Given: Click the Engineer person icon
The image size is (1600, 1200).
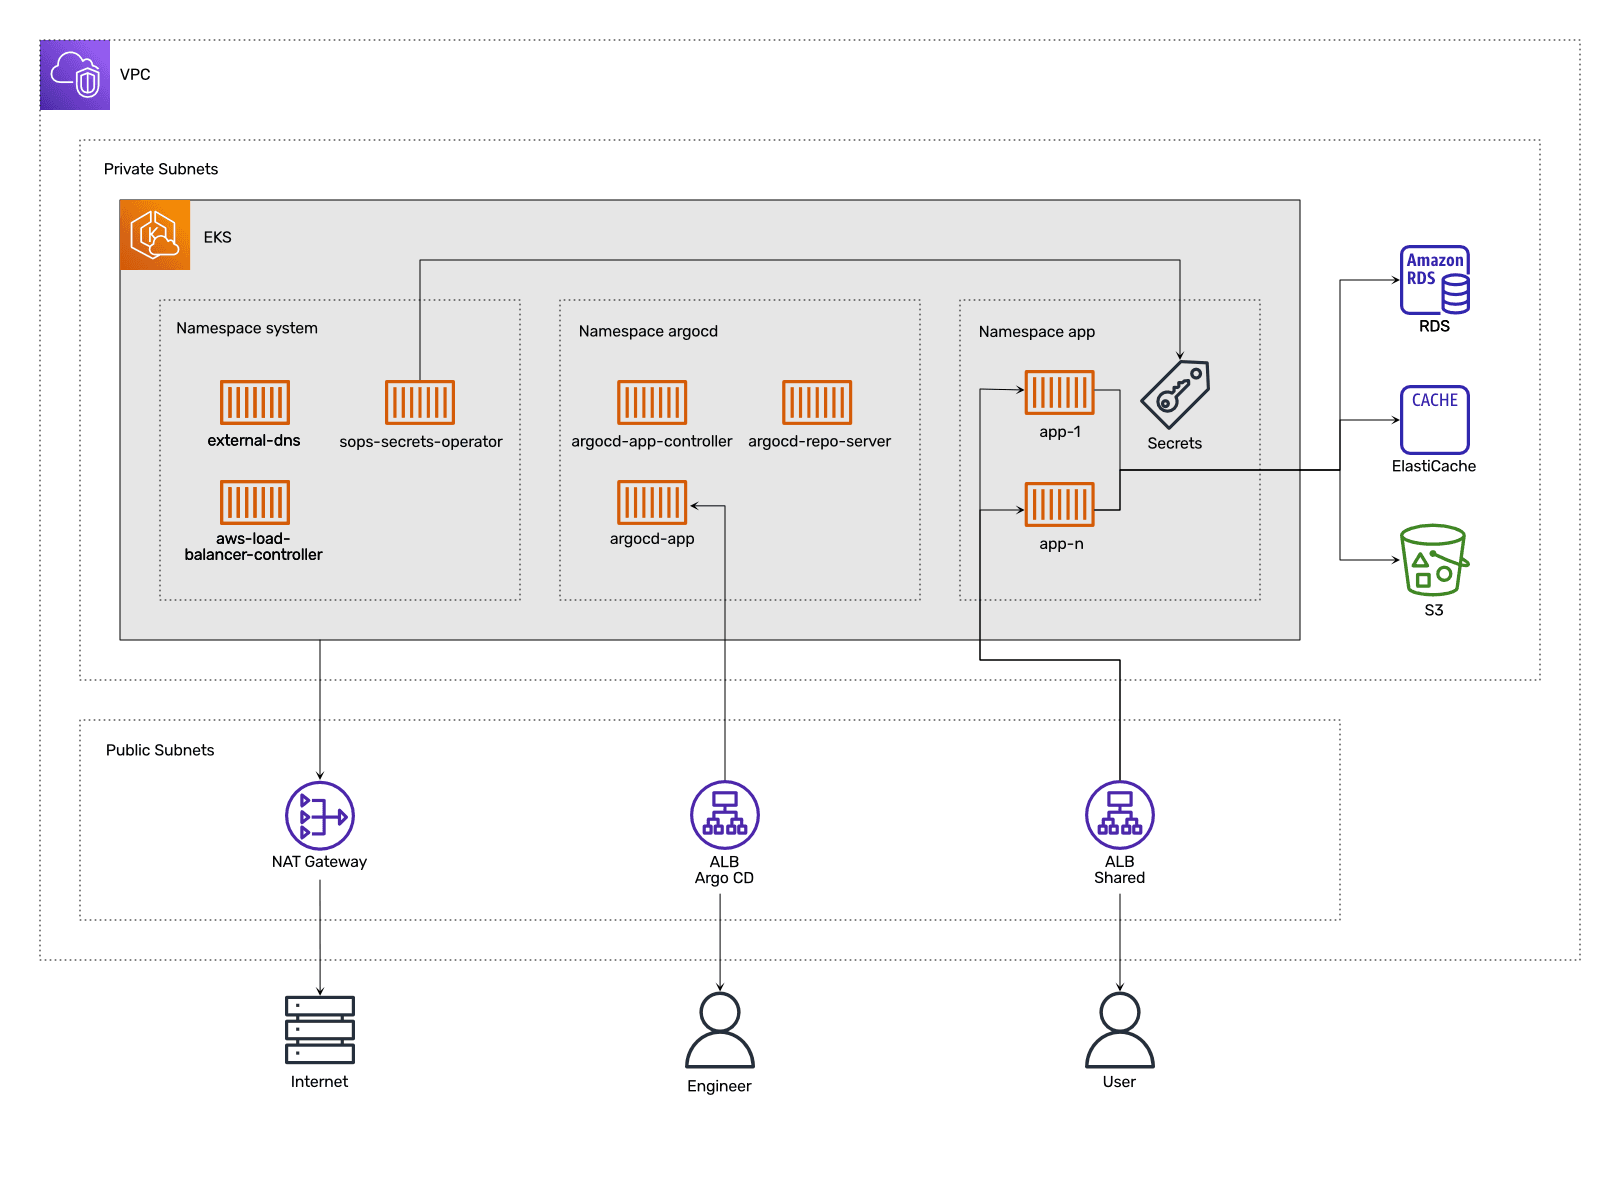Looking at the screenshot, I should pos(720,1030).
